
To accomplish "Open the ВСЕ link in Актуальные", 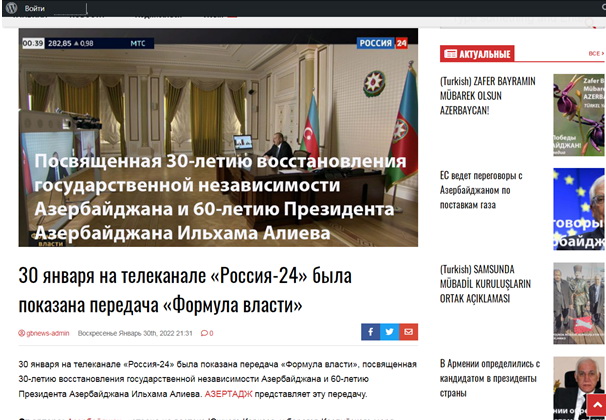I will 596,53.
